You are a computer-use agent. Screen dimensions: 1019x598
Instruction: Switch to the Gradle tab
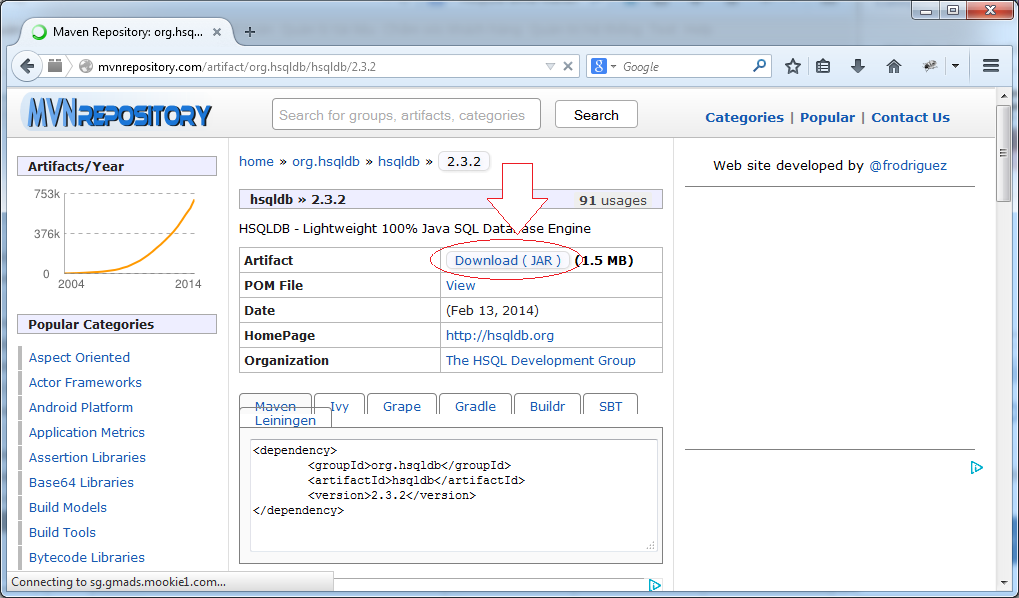(x=475, y=404)
